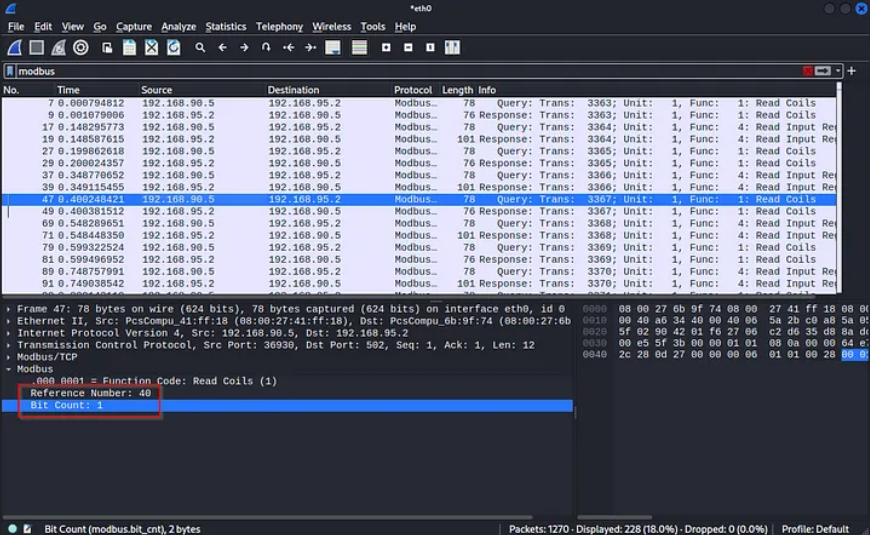Open the Statistics menu
Viewport: 870px width, 535px height.
click(x=225, y=26)
